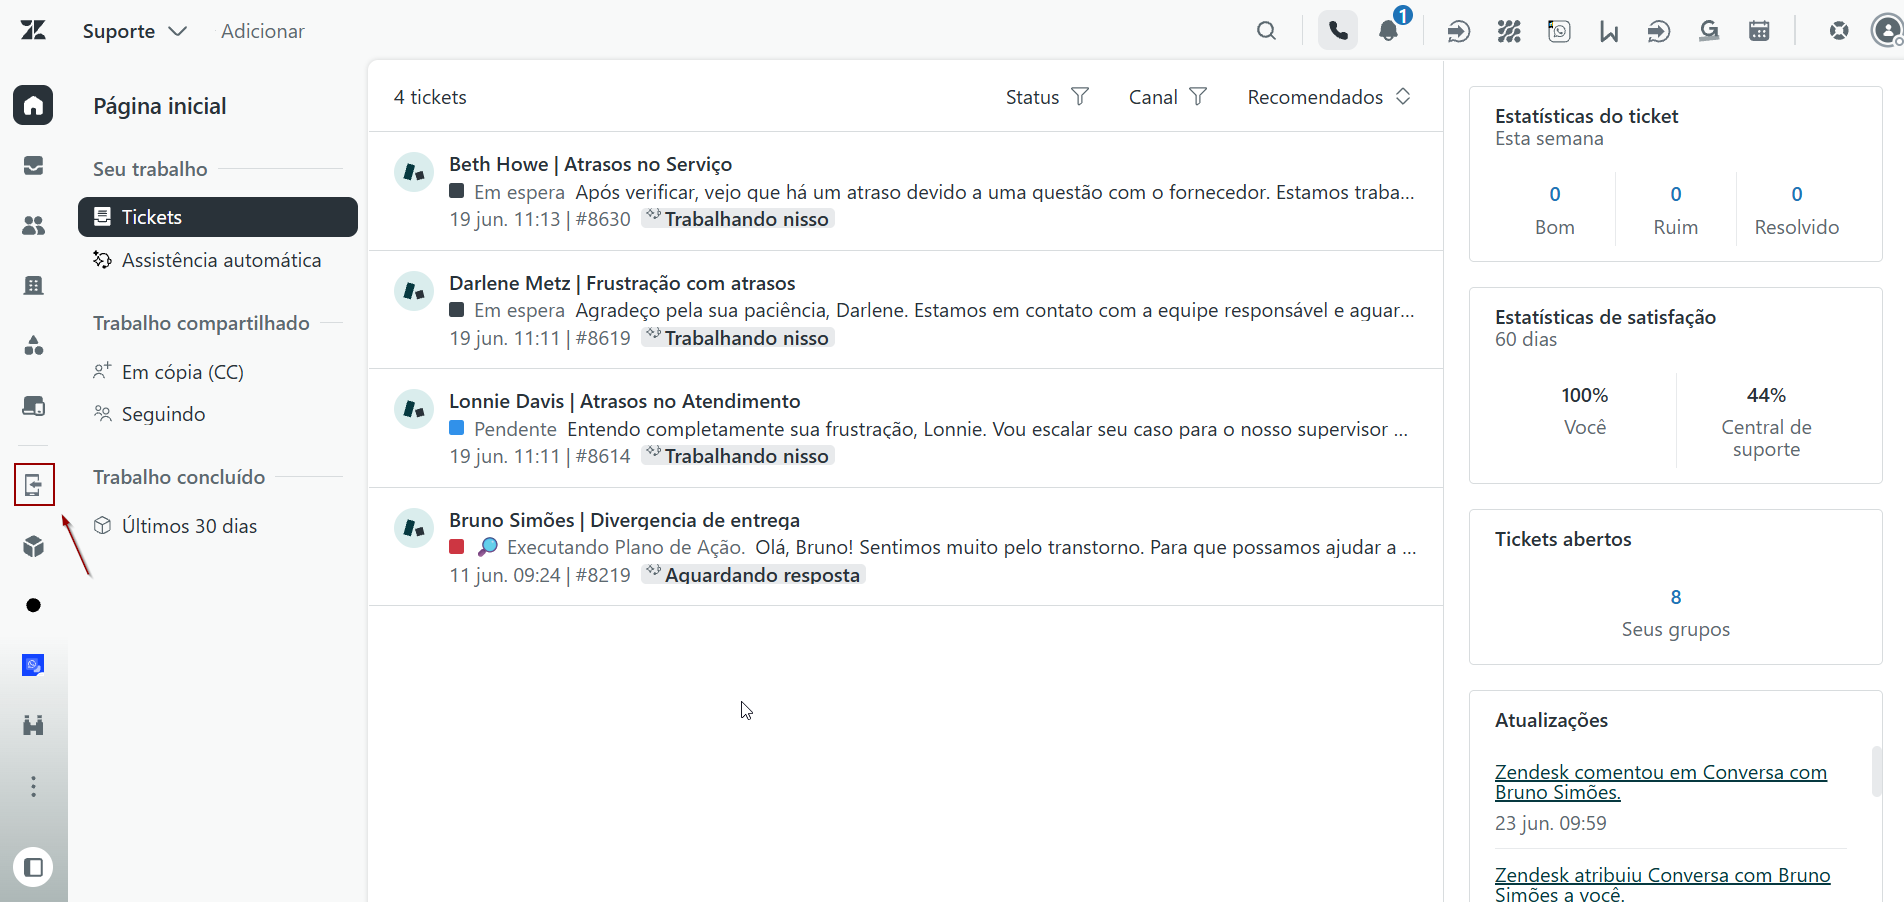Open the Customers people icon in sidebar
1904x902 pixels.
coord(33,226)
